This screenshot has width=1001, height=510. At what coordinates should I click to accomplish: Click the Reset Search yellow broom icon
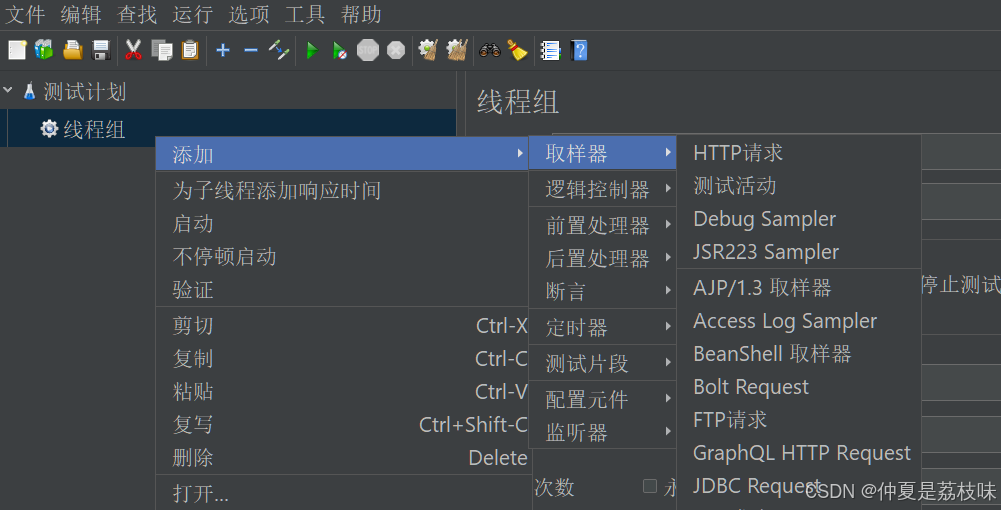(518, 50)
